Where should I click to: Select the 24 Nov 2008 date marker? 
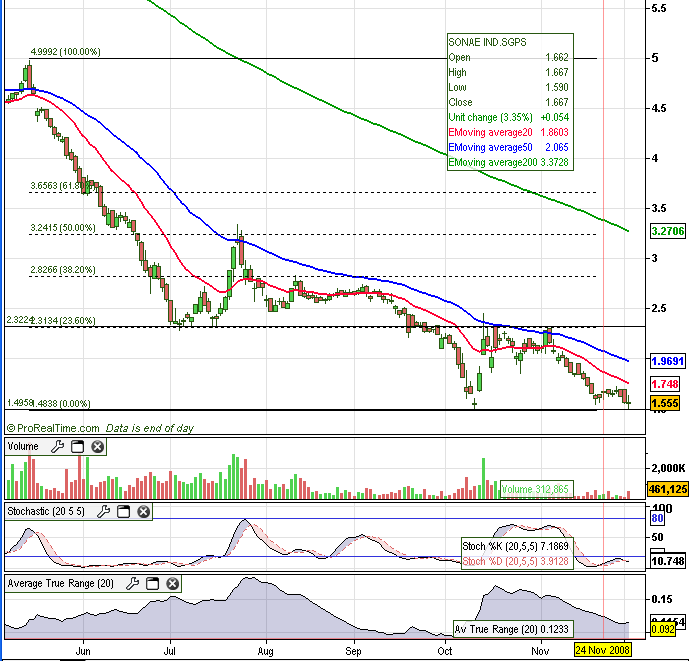[x=602, y=650]
